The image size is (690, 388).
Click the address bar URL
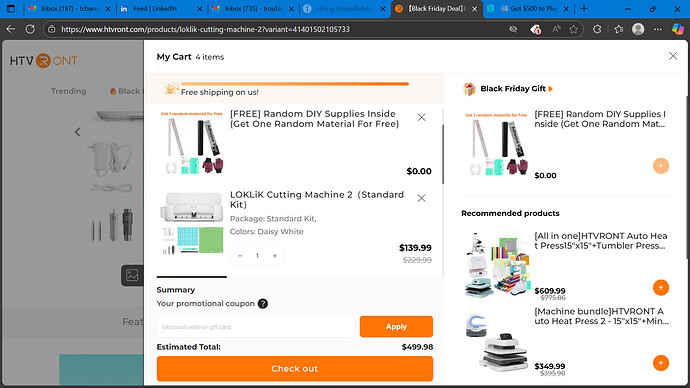click(205, 29)
